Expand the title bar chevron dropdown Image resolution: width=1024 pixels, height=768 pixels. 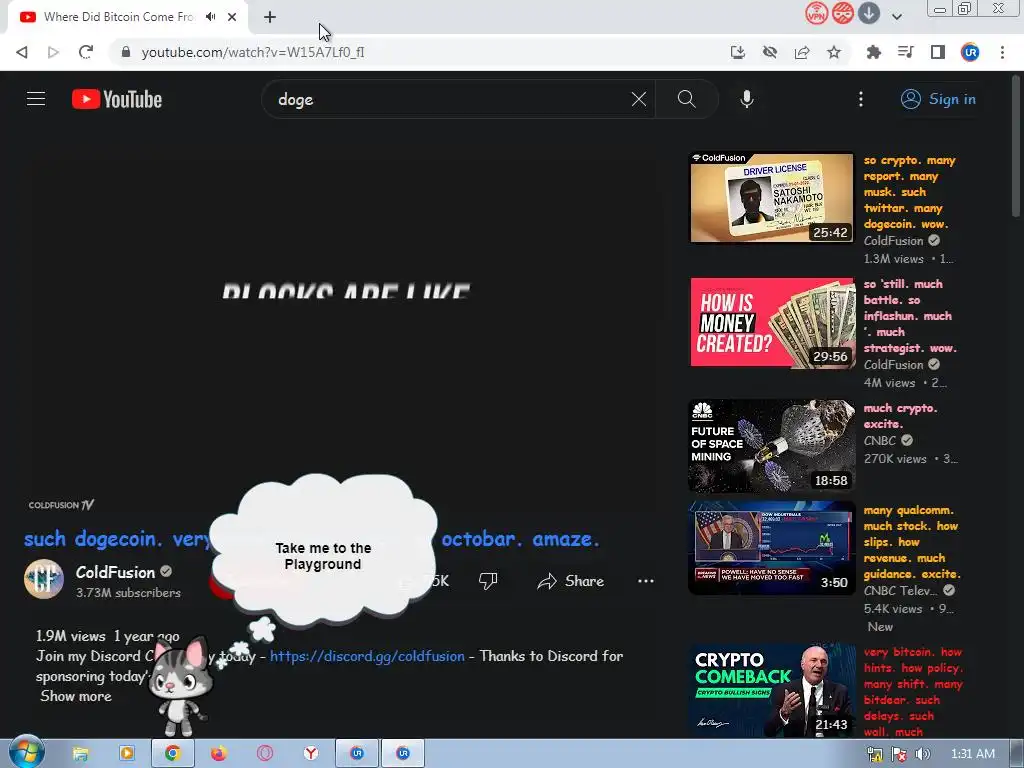point(897,16)
